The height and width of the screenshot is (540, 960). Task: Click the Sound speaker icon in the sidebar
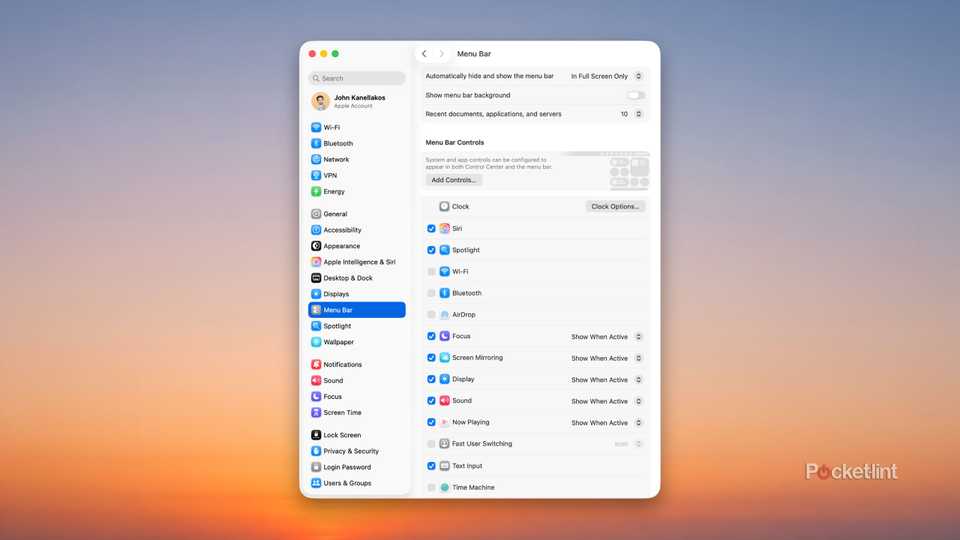tap(316, 380)
